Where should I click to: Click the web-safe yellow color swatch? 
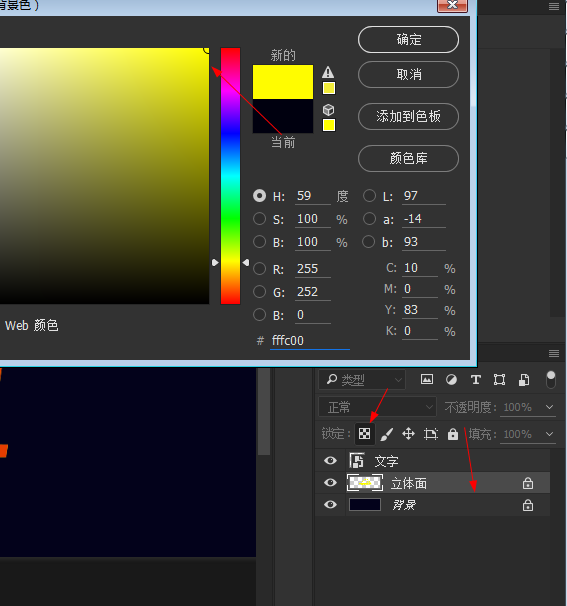[329, 125]
